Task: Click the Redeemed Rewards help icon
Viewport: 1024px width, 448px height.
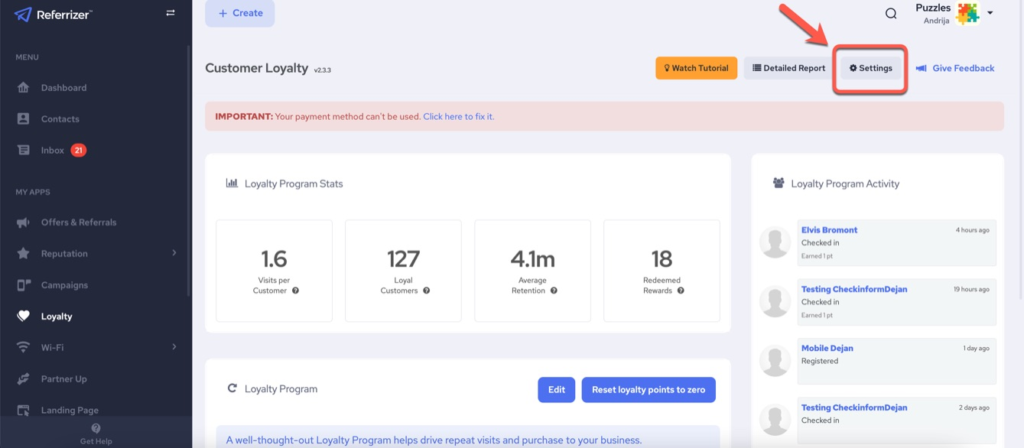Action: [x=681, y=291]
